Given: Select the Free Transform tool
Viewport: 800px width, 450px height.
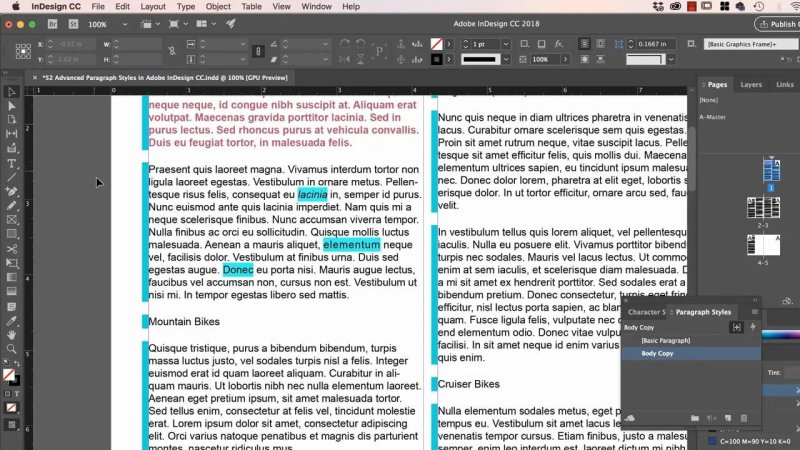Looking at the screenshot, I should [11, 263].
